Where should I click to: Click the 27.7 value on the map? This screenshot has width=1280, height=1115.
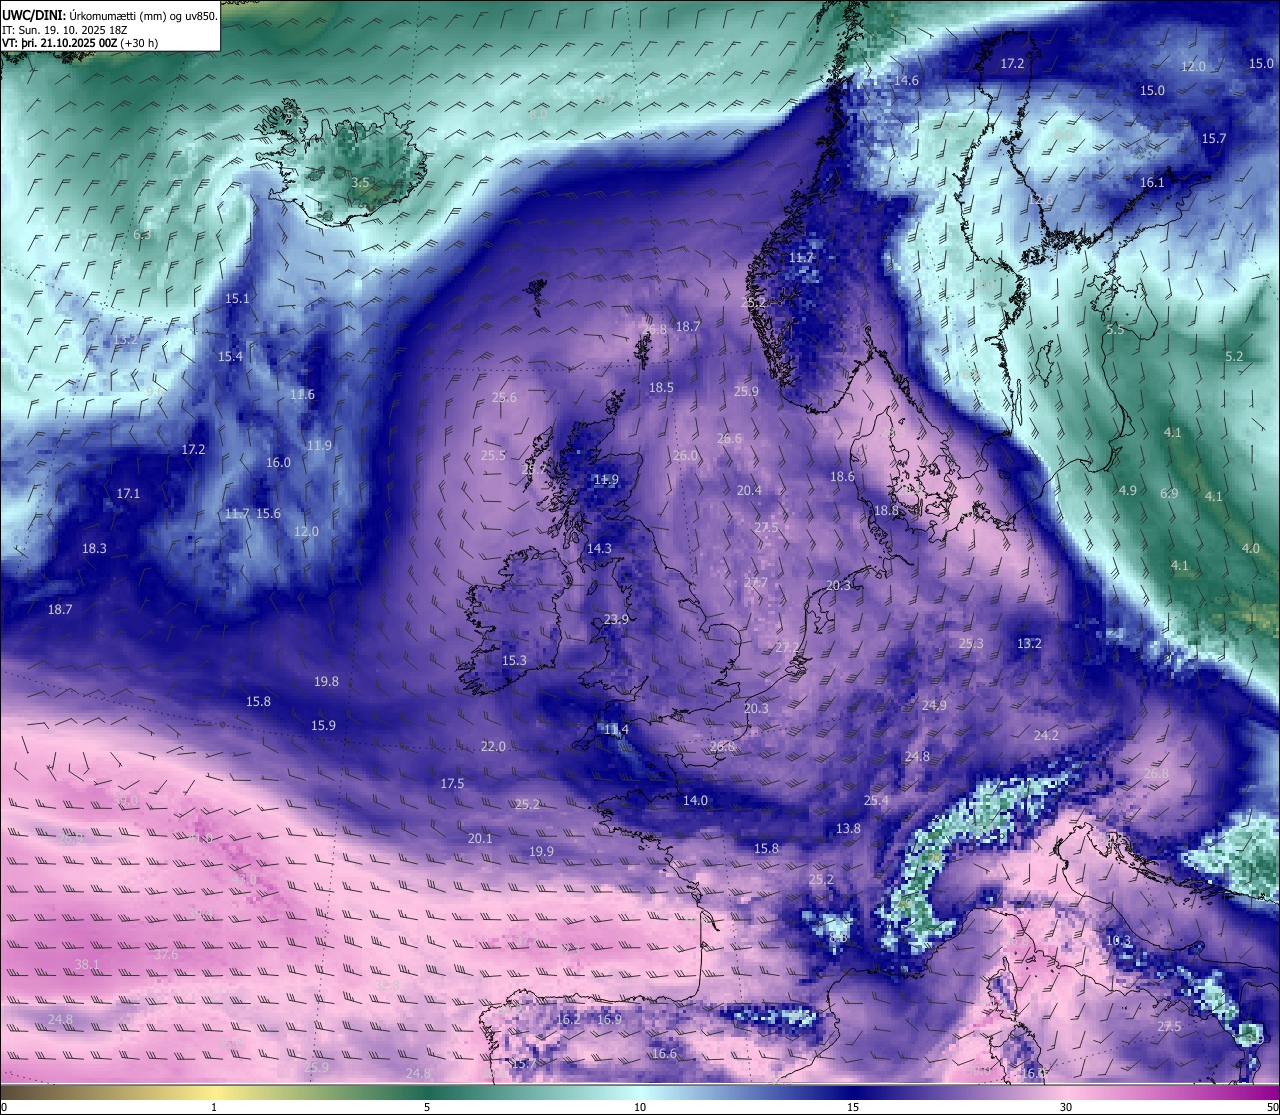point(755,582)
